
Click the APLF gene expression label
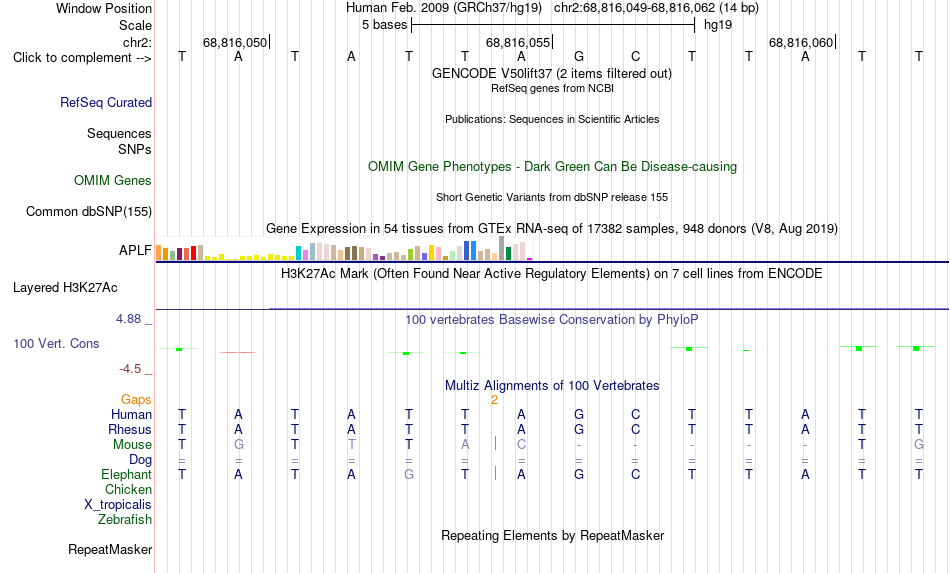tap(135, 250)
